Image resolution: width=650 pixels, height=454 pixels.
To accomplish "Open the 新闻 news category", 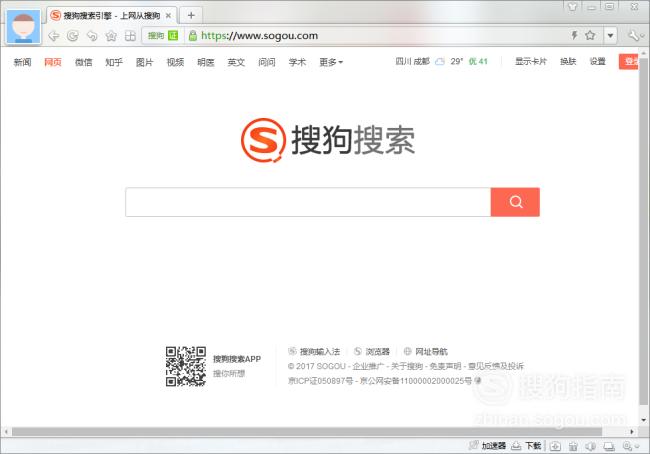I will click(22, 62).
